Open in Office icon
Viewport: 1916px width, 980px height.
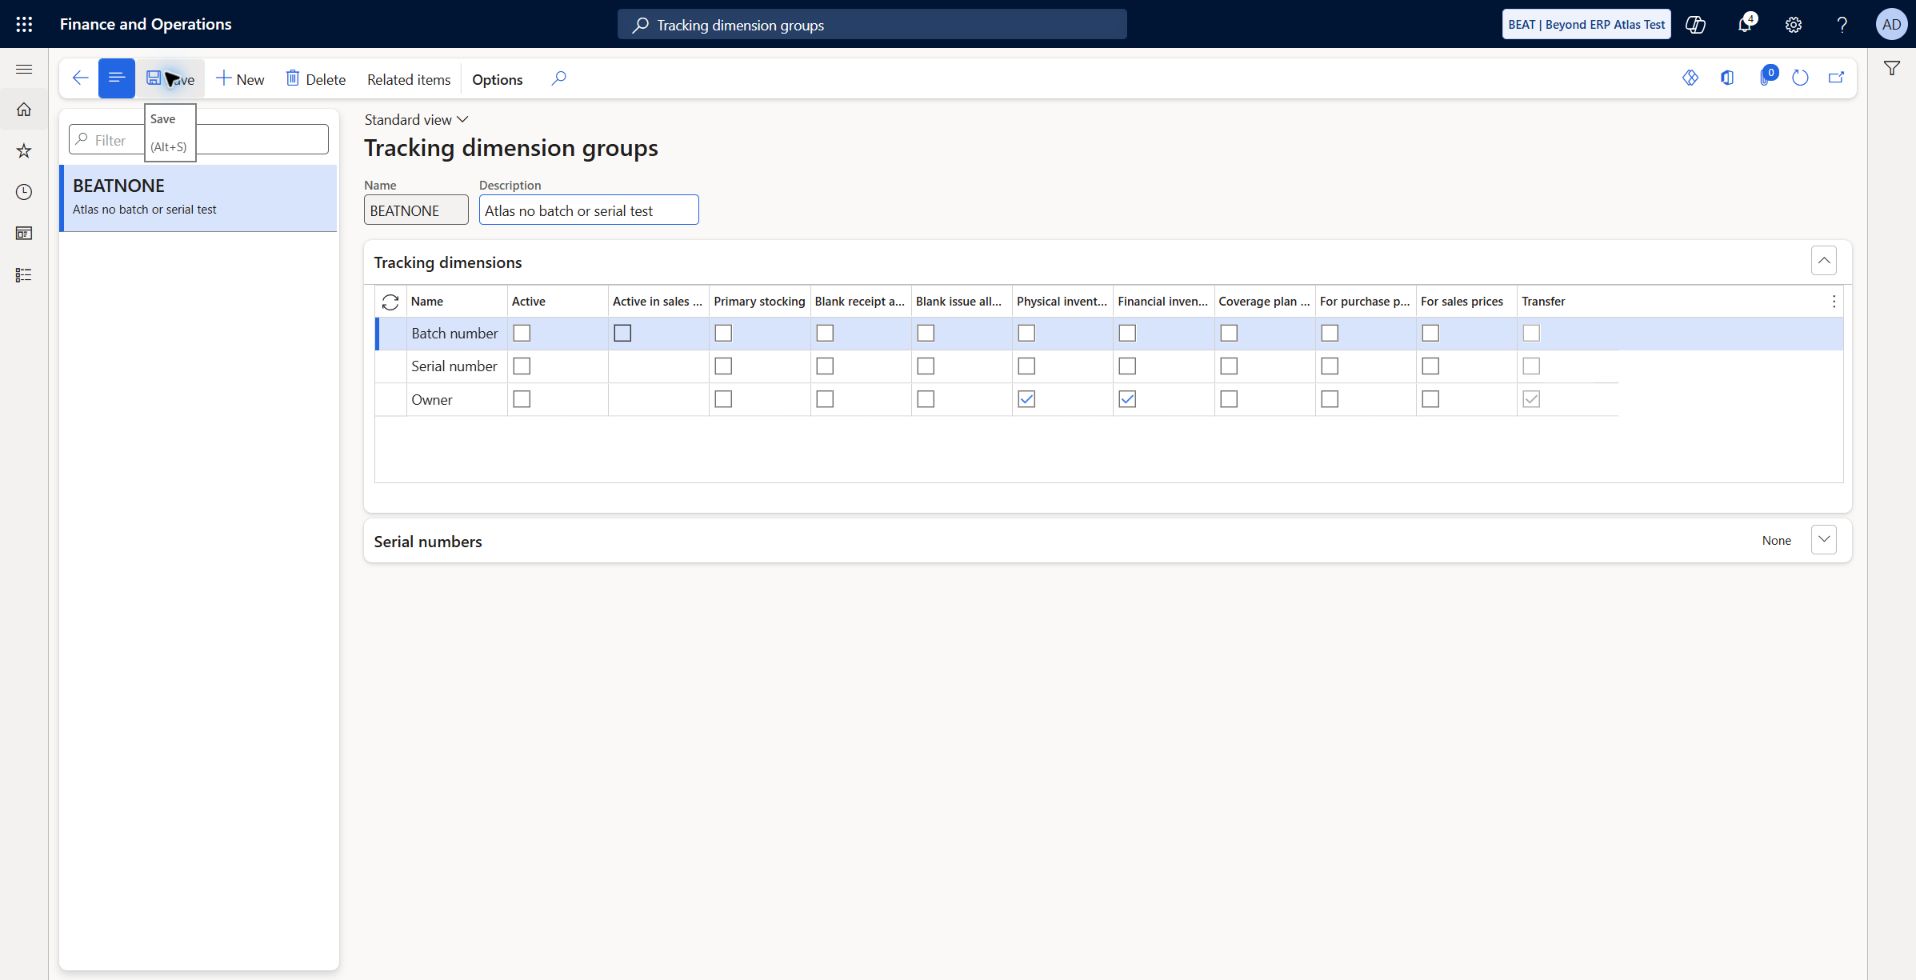(x=1727, y=78)
